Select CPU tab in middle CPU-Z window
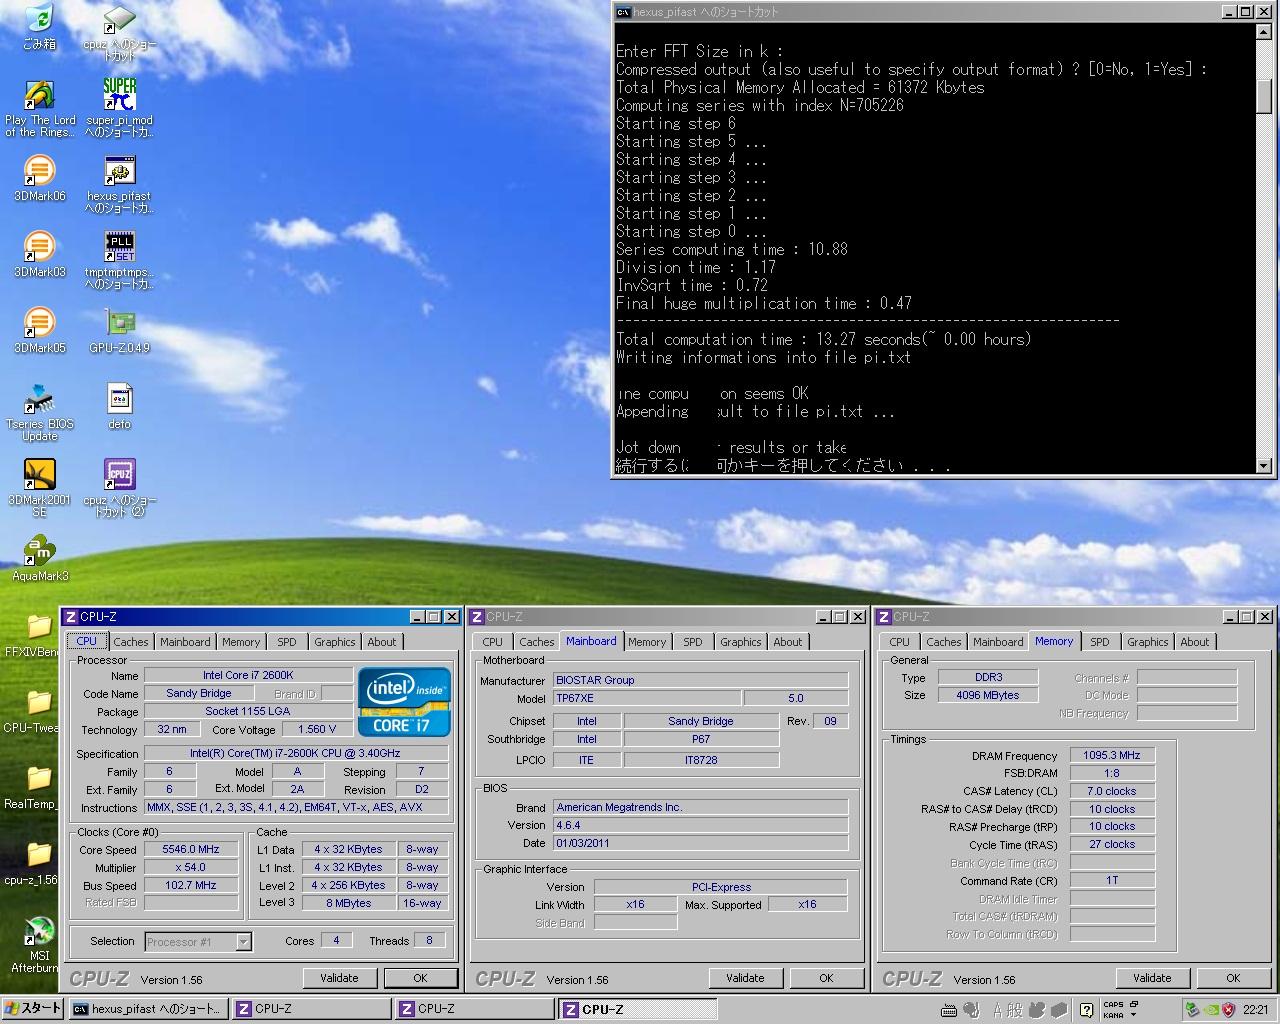1280x1024 pixels. pos(492,642)
